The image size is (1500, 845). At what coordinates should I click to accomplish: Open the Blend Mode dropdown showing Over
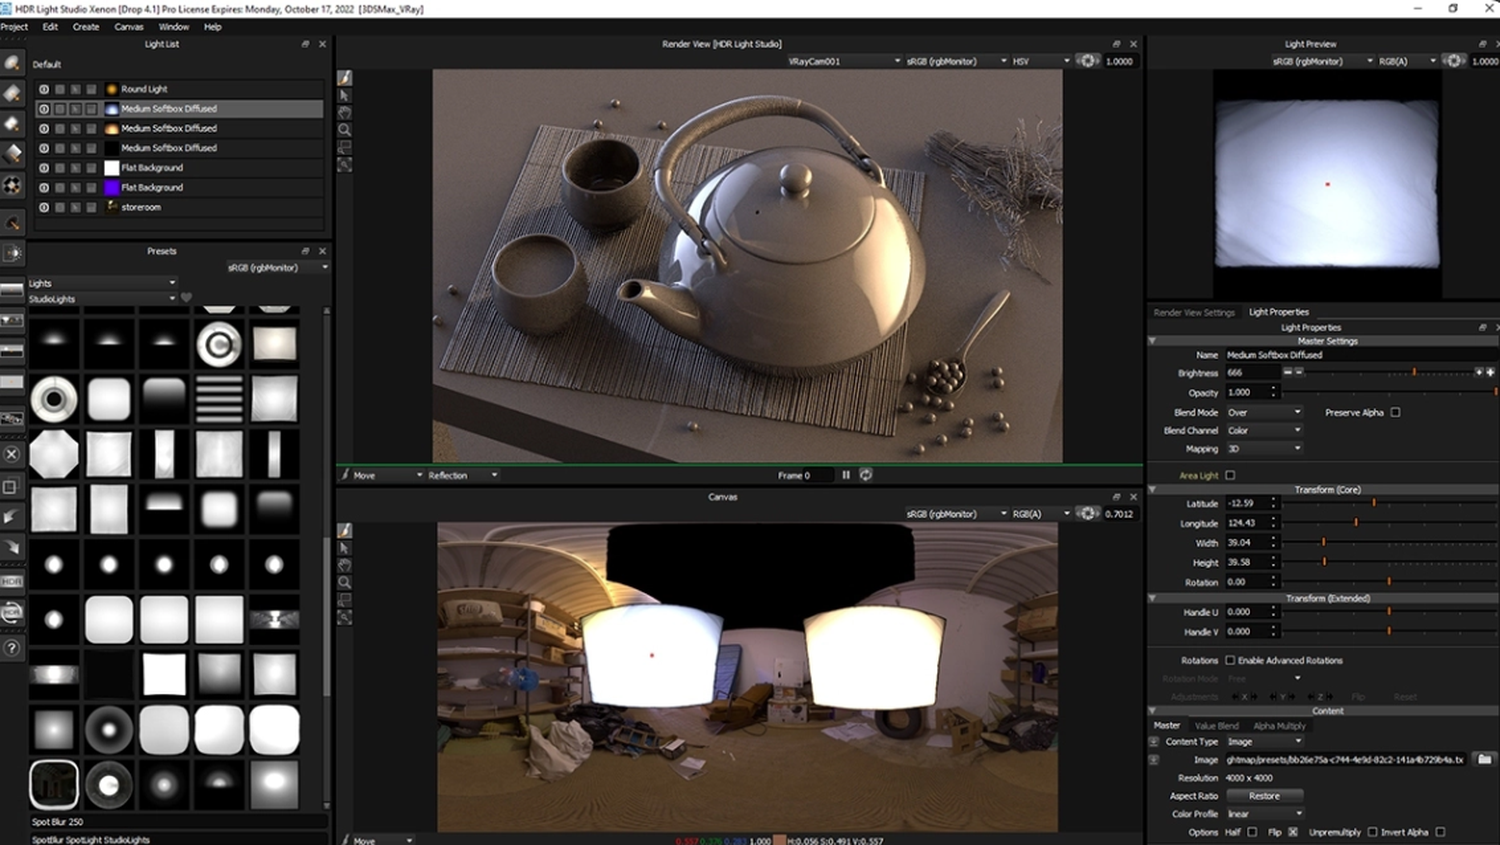click(1263, 411)
